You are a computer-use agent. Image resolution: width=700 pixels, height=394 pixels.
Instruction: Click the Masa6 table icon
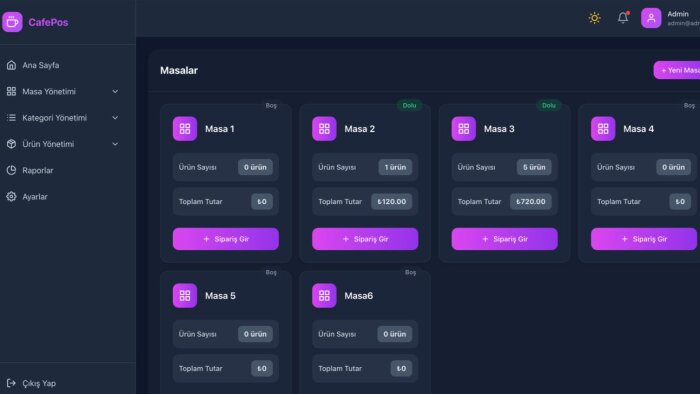(324, 296)
